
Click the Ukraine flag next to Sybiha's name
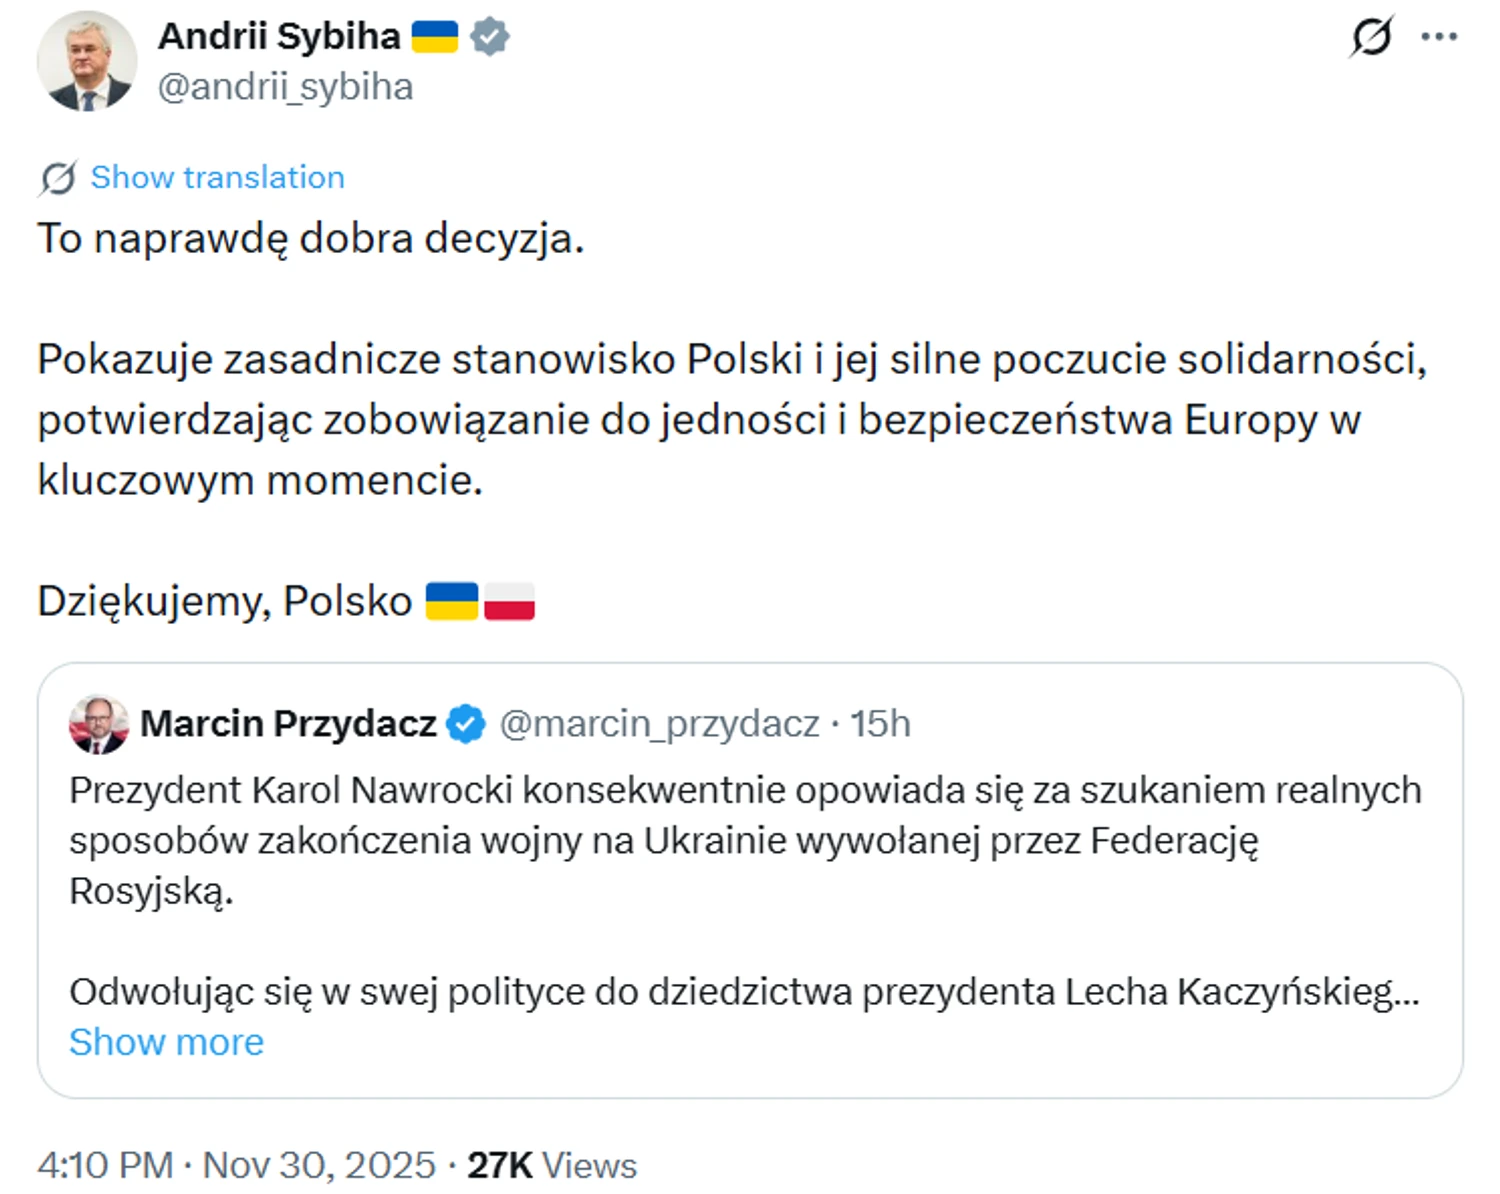pos(435,37)
